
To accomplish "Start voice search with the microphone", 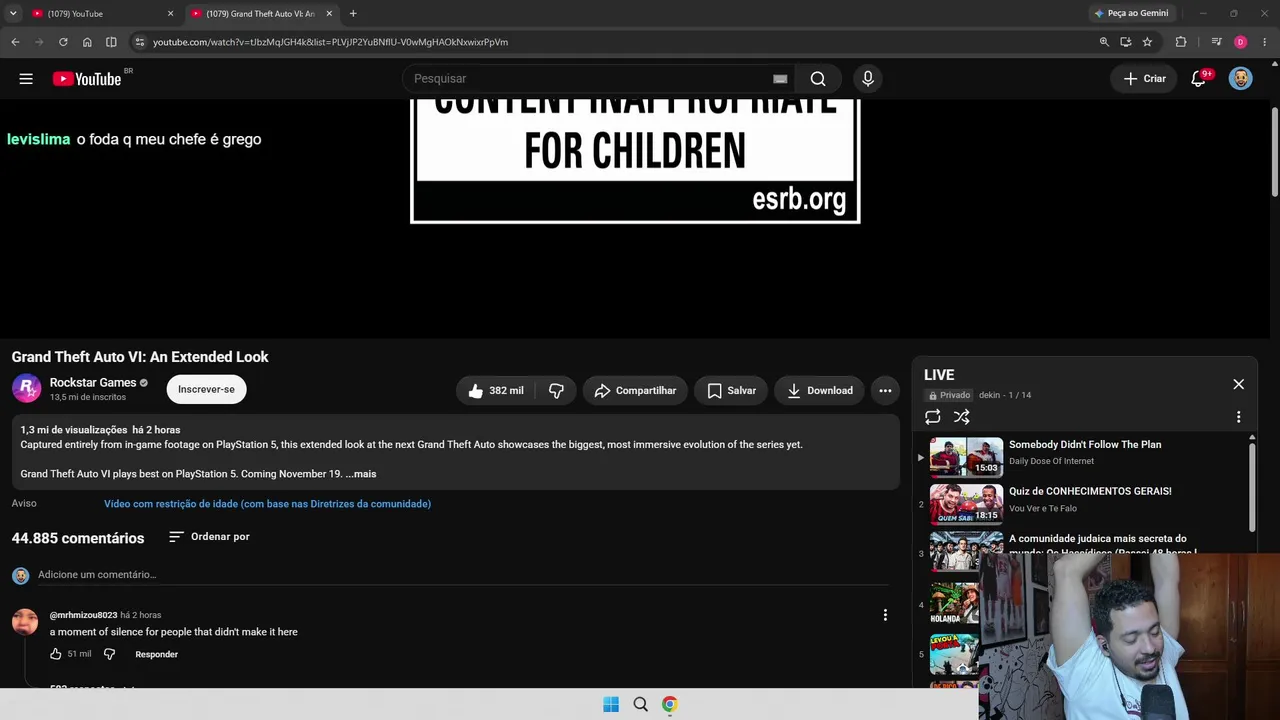I will pyautogui.click(x=868, y=79).
